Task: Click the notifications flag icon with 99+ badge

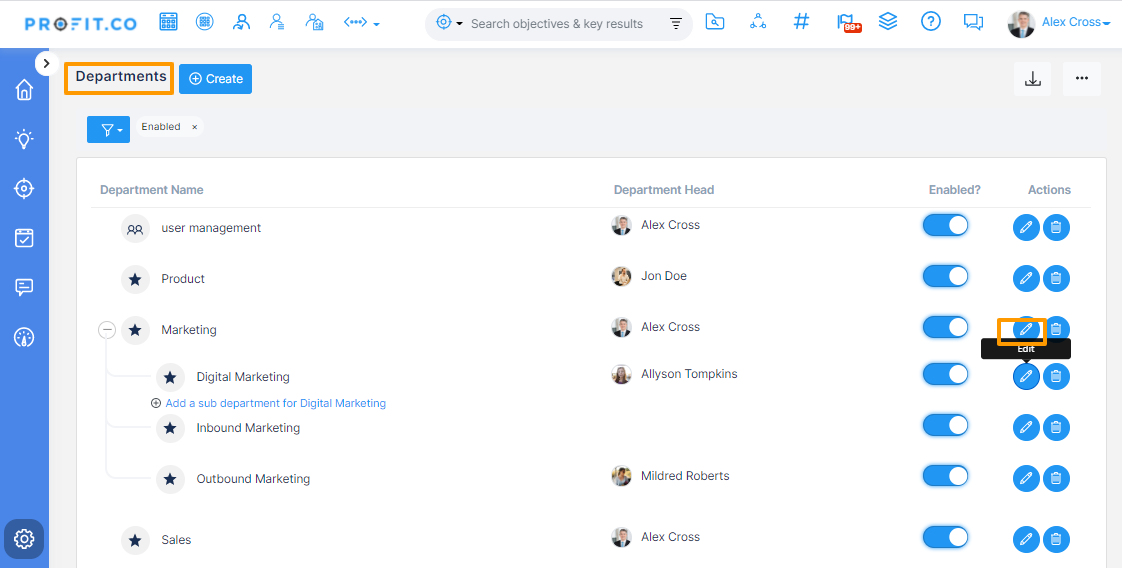Action: tap(847, 22)
